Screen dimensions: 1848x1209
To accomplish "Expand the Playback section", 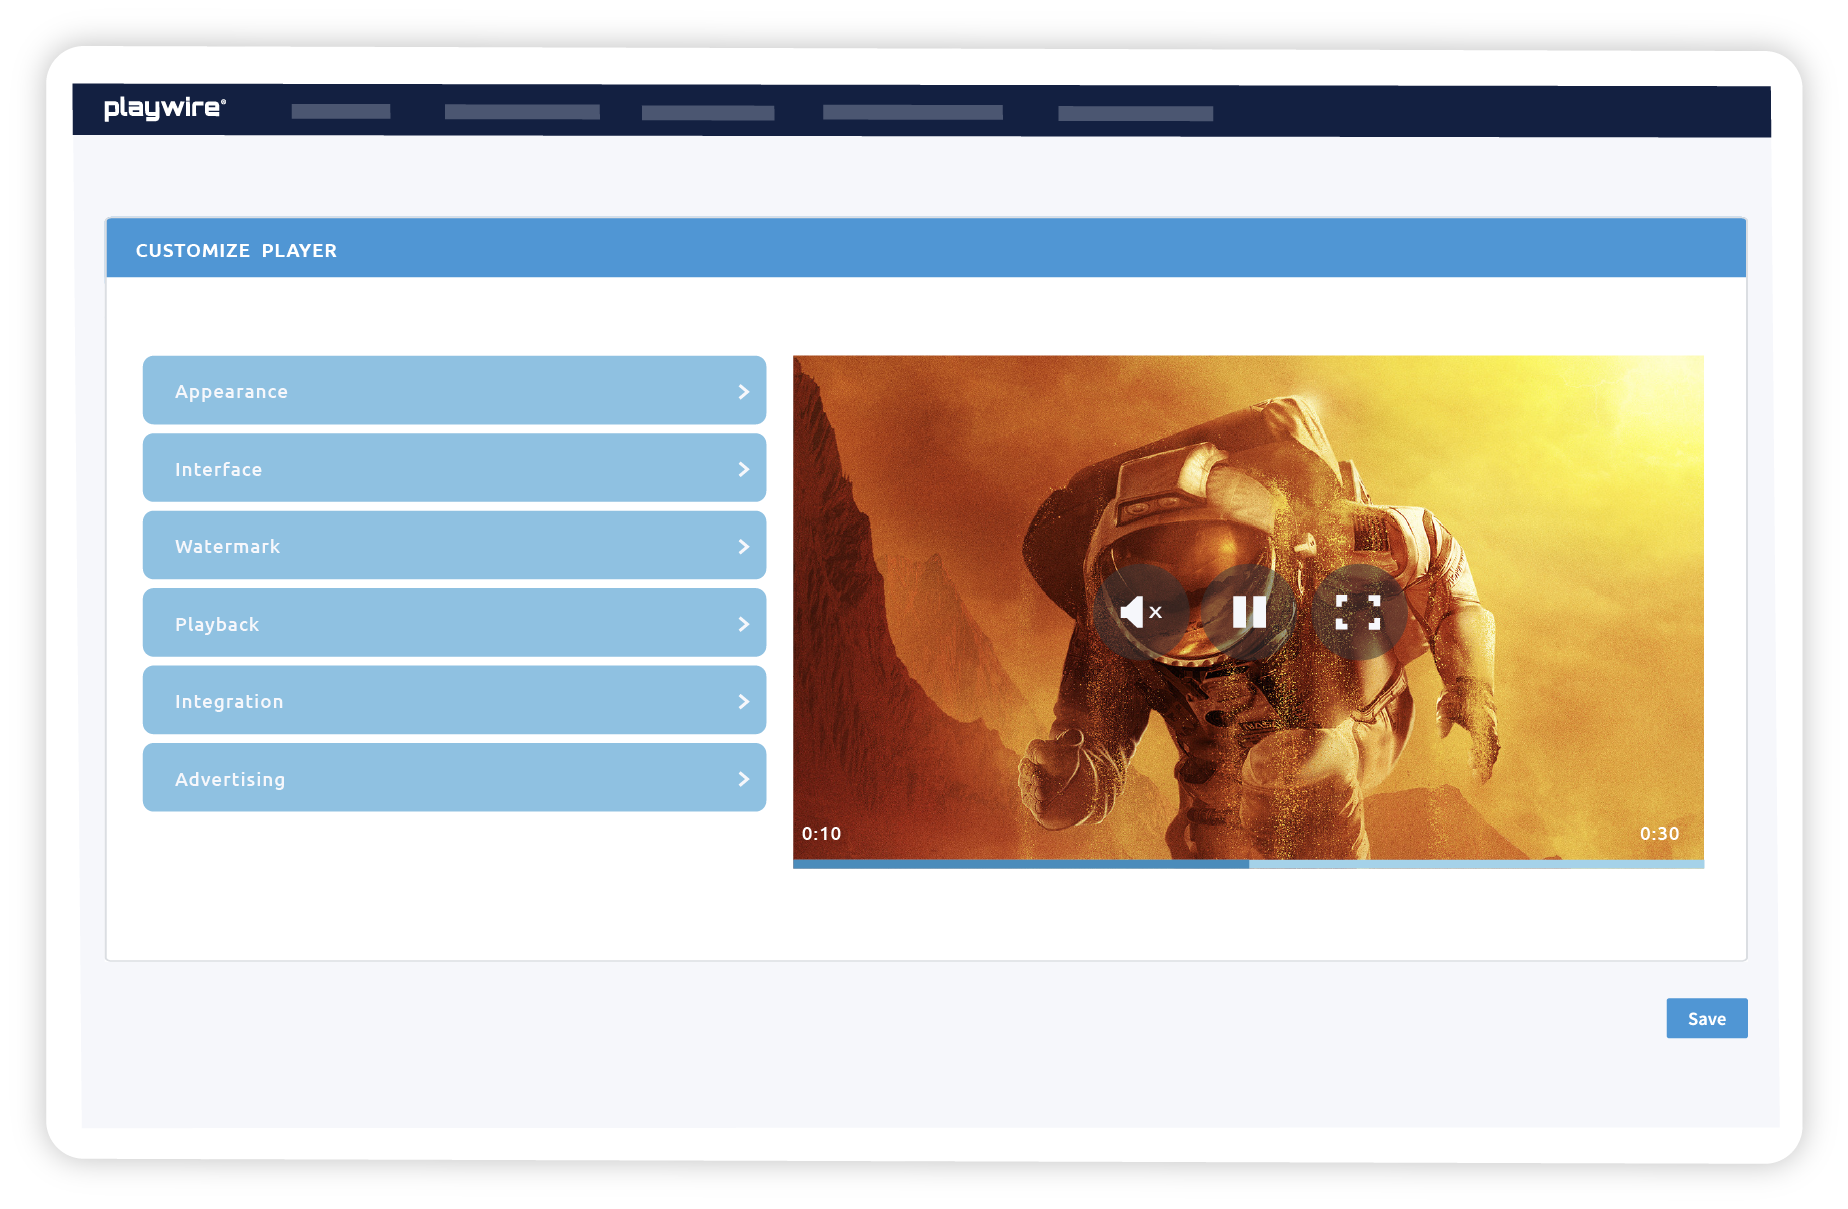I will click(x=454, y=623).
